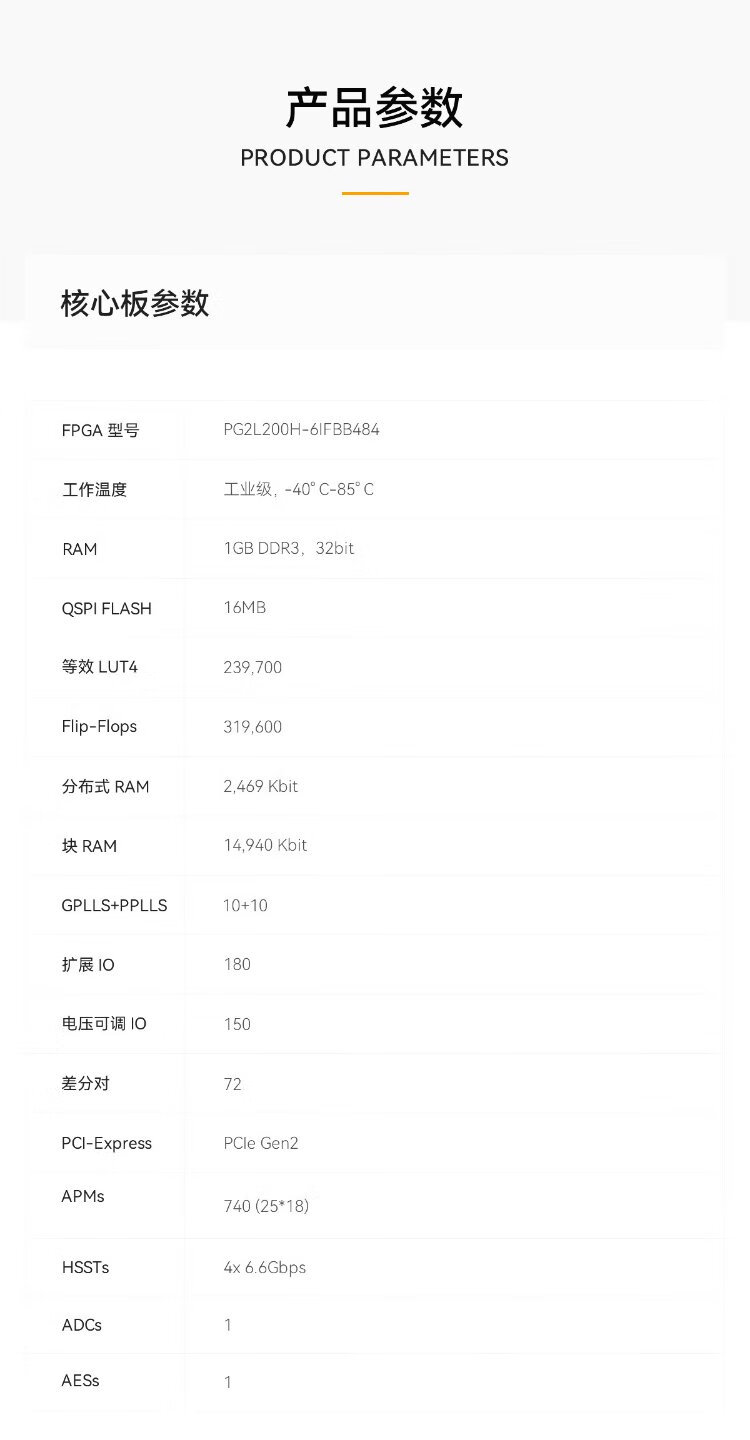This screenshot has height=1440, width=750.
Task: Click the 4x 6.6Gbps HSSTs value
Action: 264,1267
